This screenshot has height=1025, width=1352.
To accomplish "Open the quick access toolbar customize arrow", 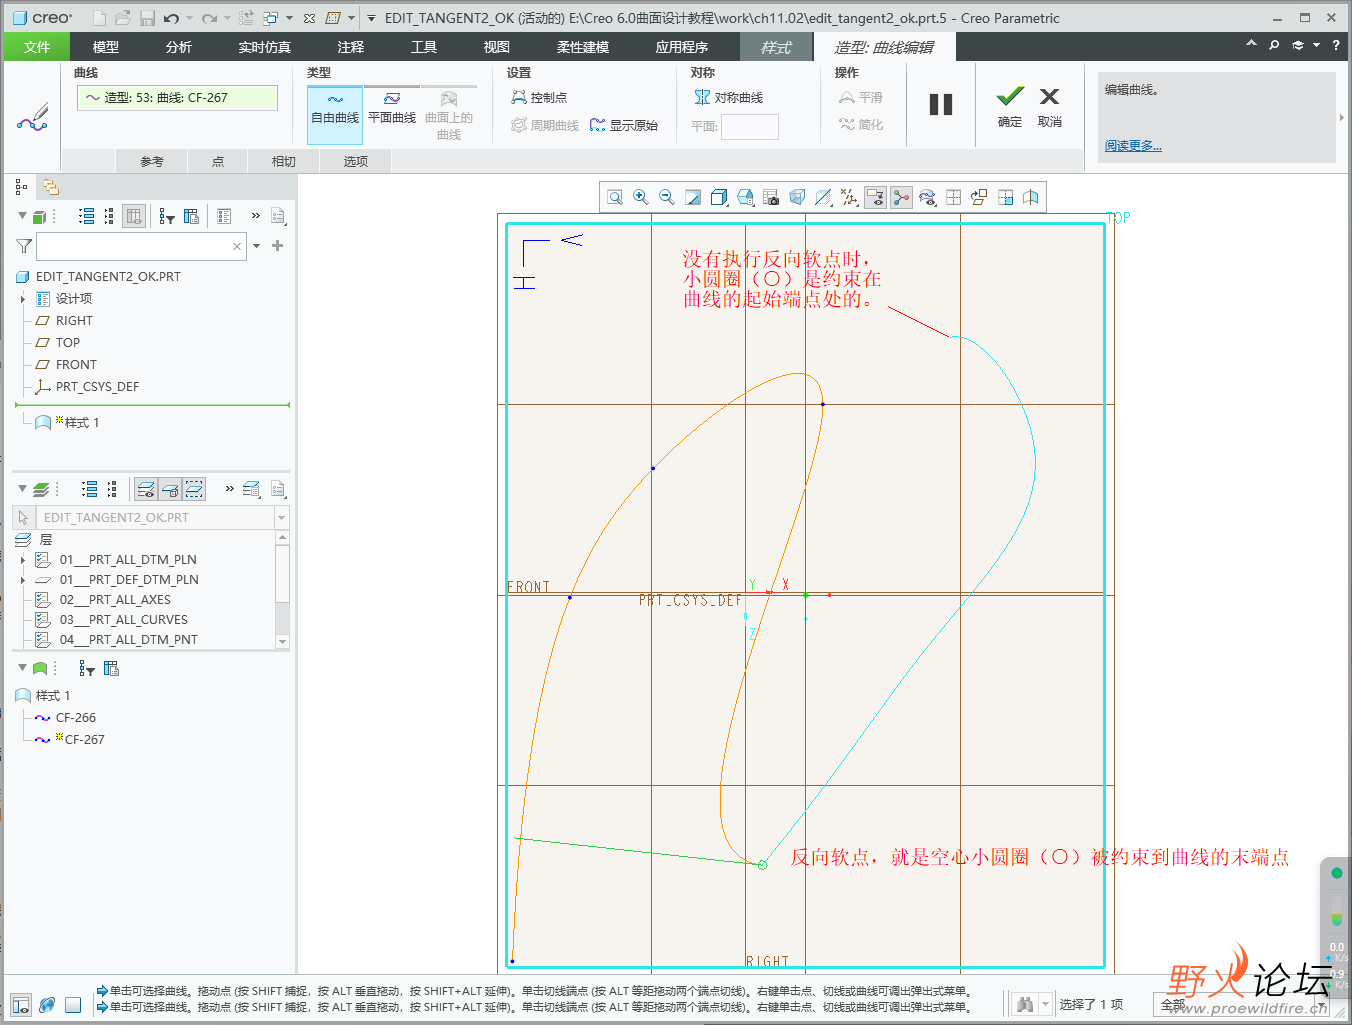I will (371, 18).
